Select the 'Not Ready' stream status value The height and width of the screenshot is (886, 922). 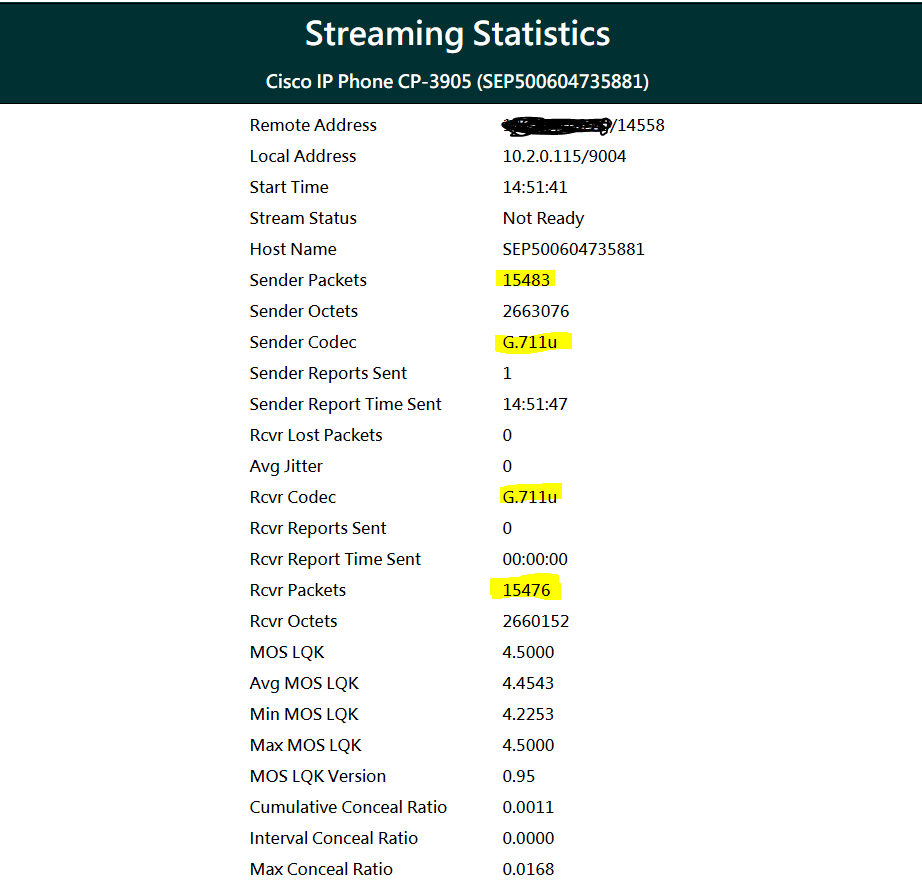(543, 219)
